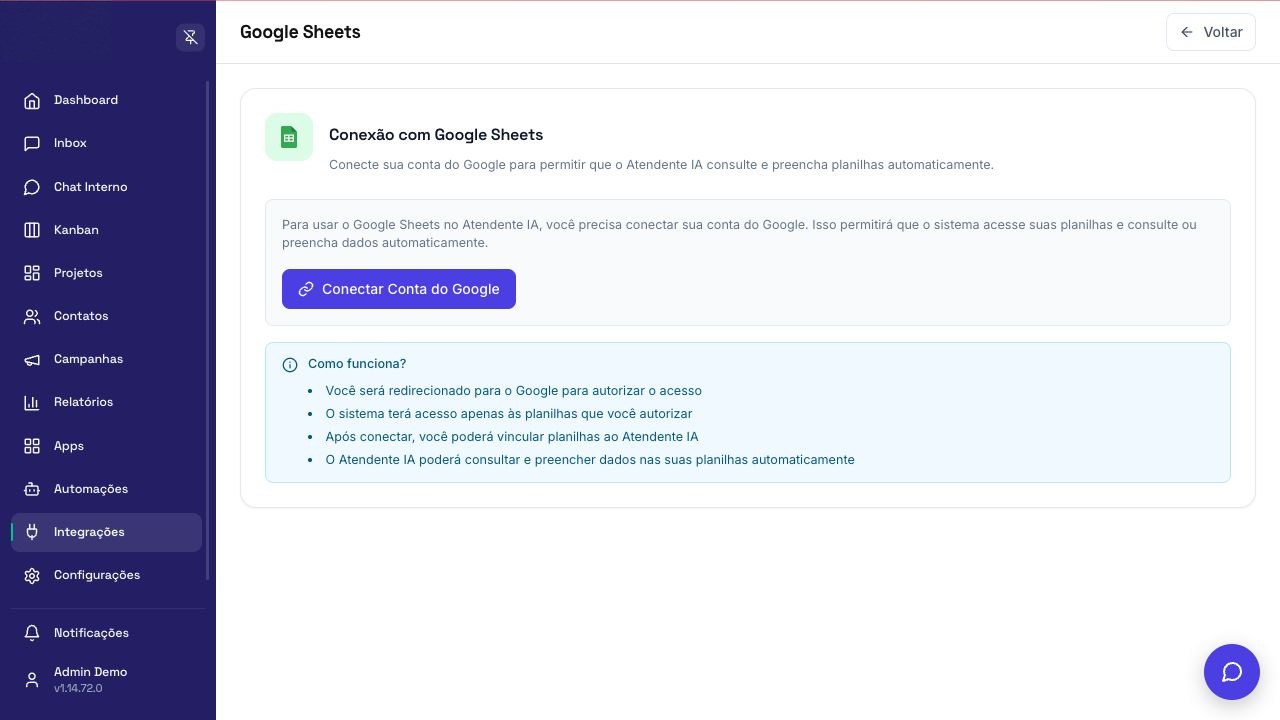Navigate to Contatos
This screenshot has height=720, width=1280.
[x=106, y=316]
